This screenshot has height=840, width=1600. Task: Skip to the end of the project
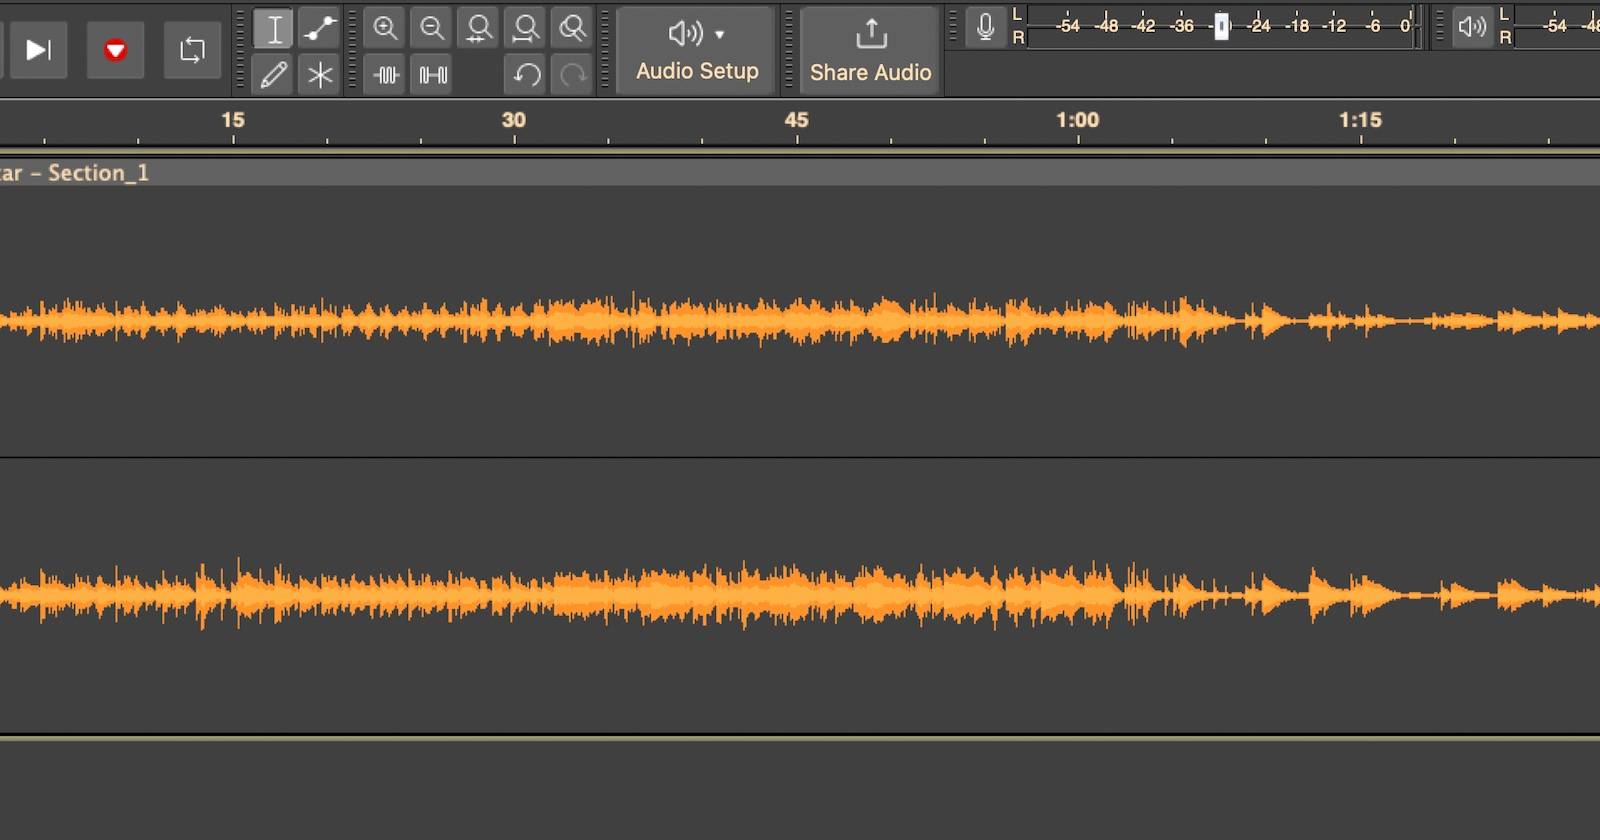coord(38,50)
